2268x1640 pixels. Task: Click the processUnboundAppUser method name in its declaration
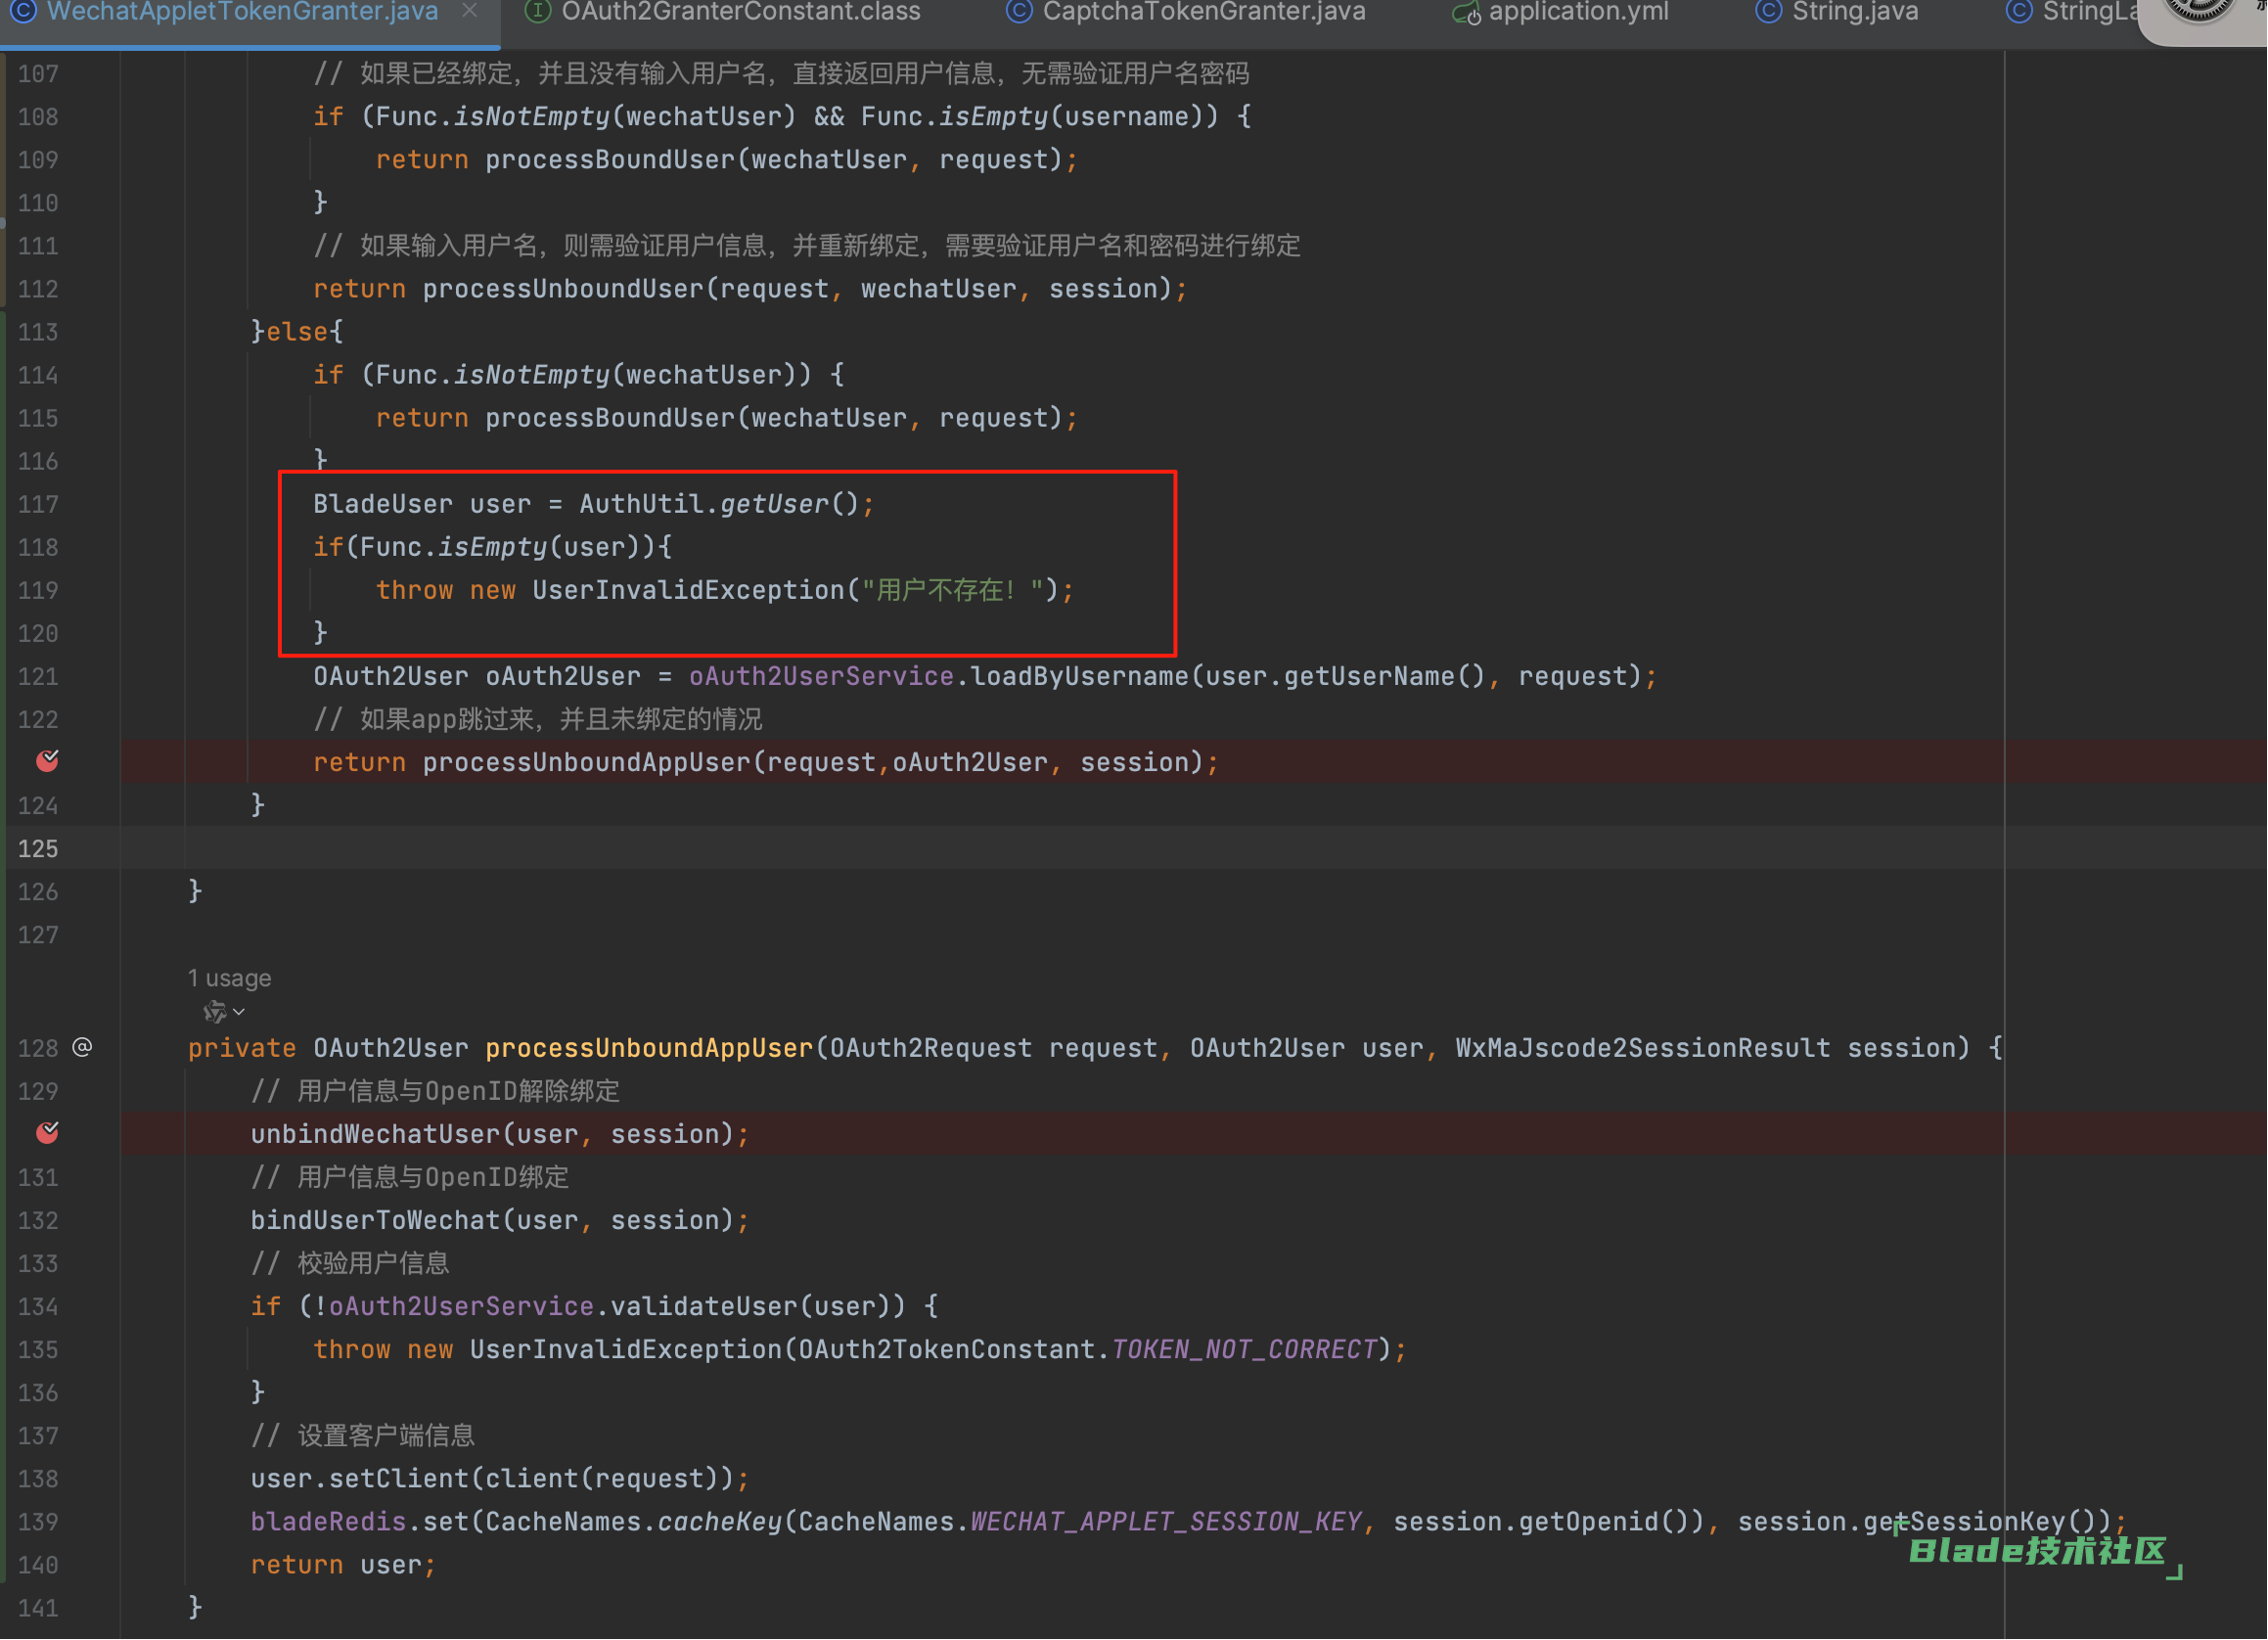pyautogui.click(x=649, y=1047)
